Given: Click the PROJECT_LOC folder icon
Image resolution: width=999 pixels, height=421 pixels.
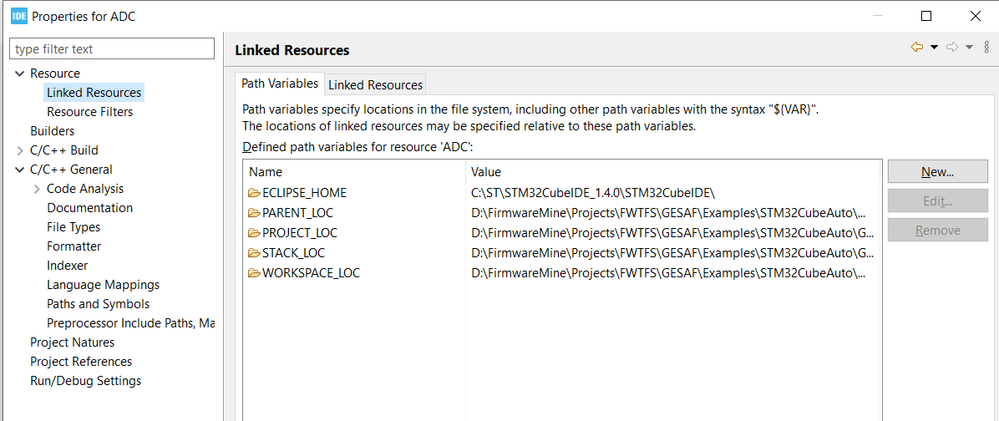Looking at the screenshot, I should coord(254,232).
